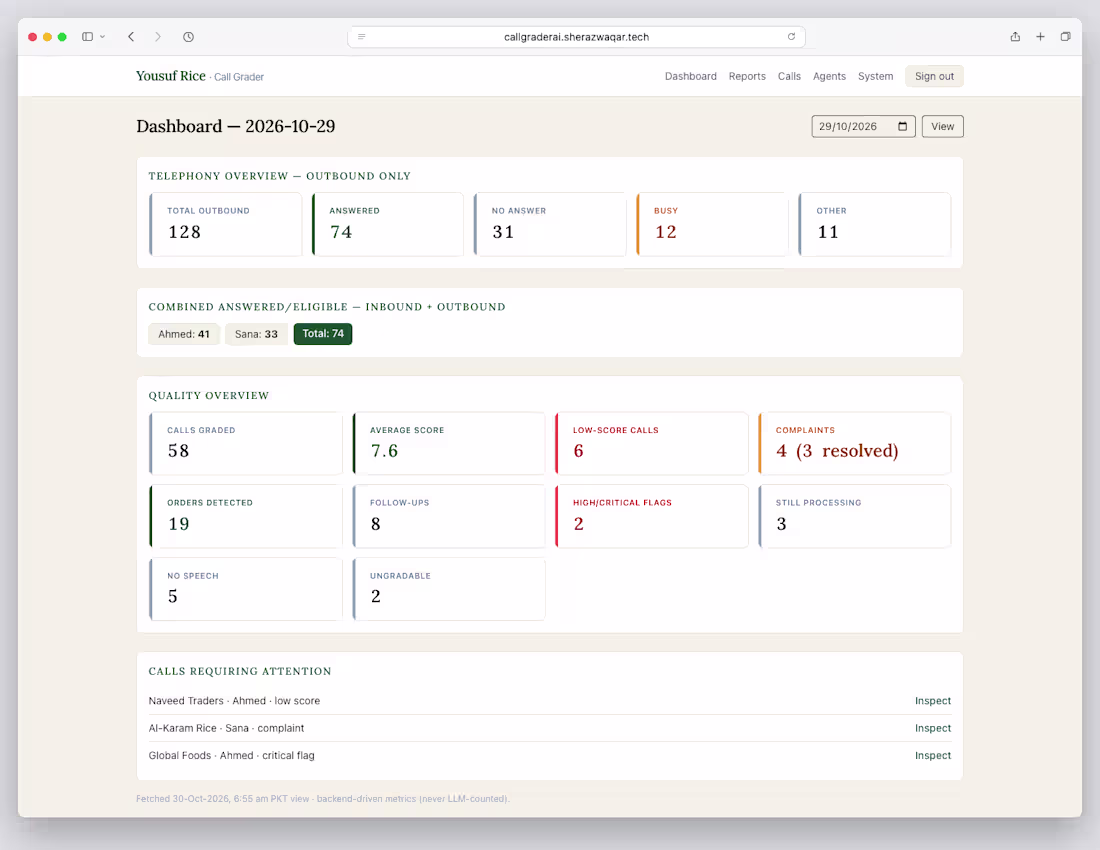Select the Busy 12 card
Screen dimensions: 1100x850
713,224
